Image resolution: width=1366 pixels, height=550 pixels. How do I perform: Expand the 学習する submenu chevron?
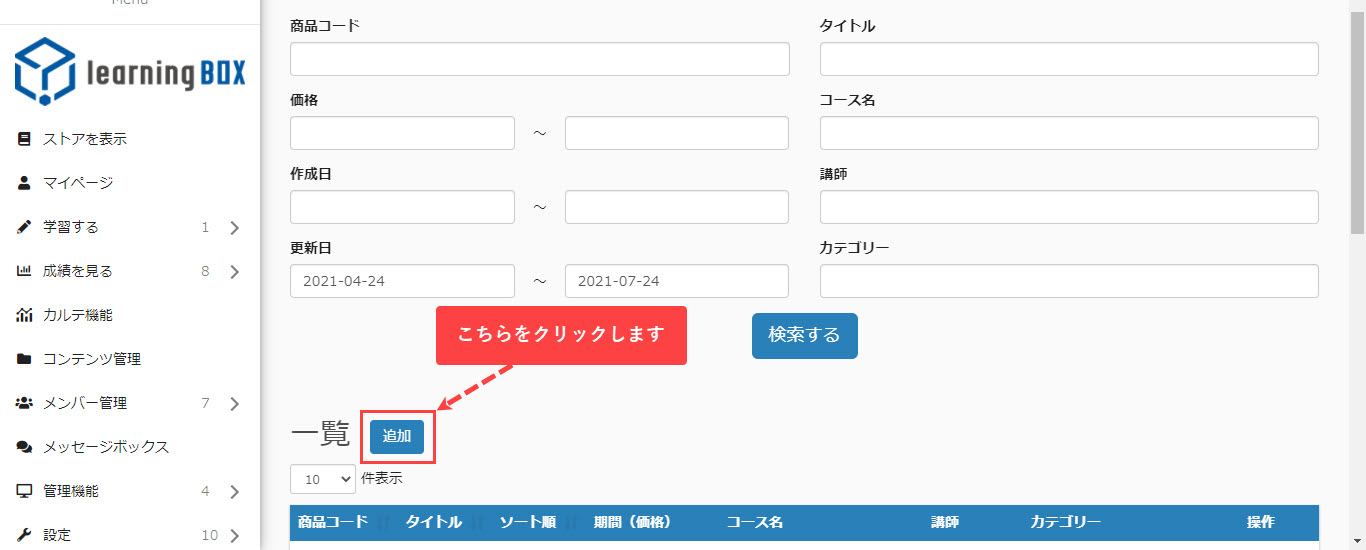[234, 228]
